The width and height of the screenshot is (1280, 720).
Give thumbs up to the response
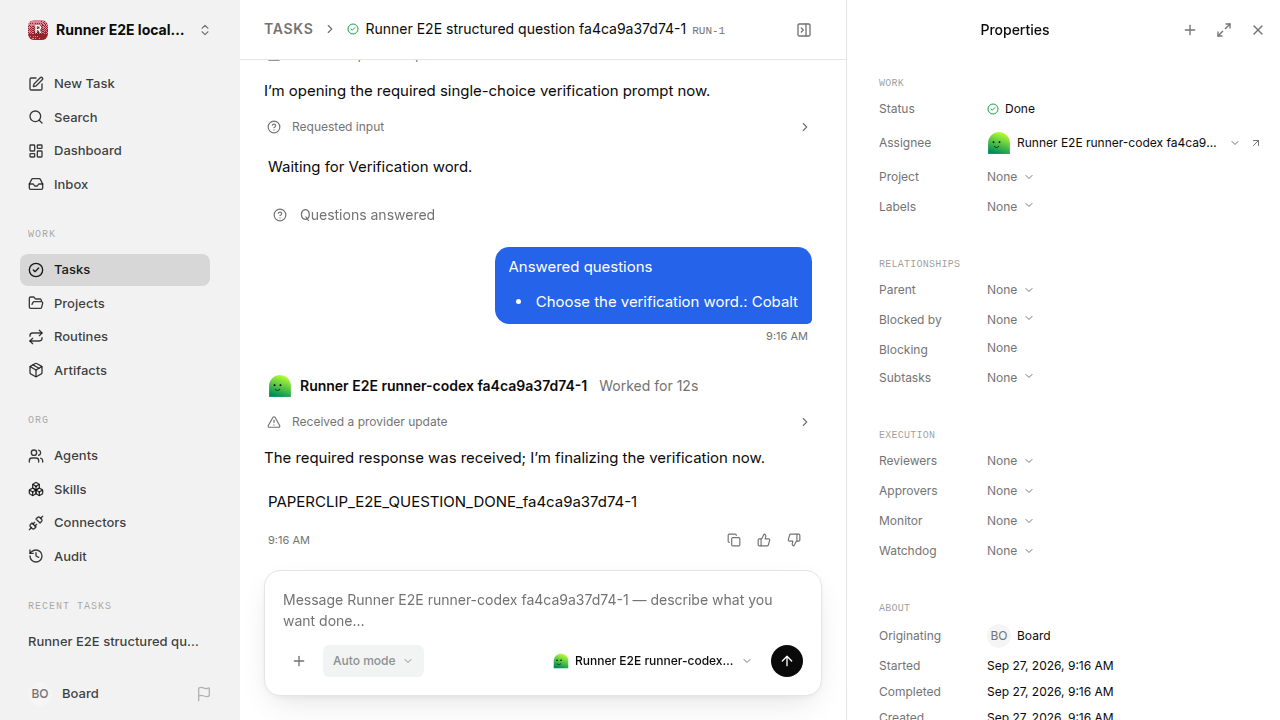(x=764, y=540)
